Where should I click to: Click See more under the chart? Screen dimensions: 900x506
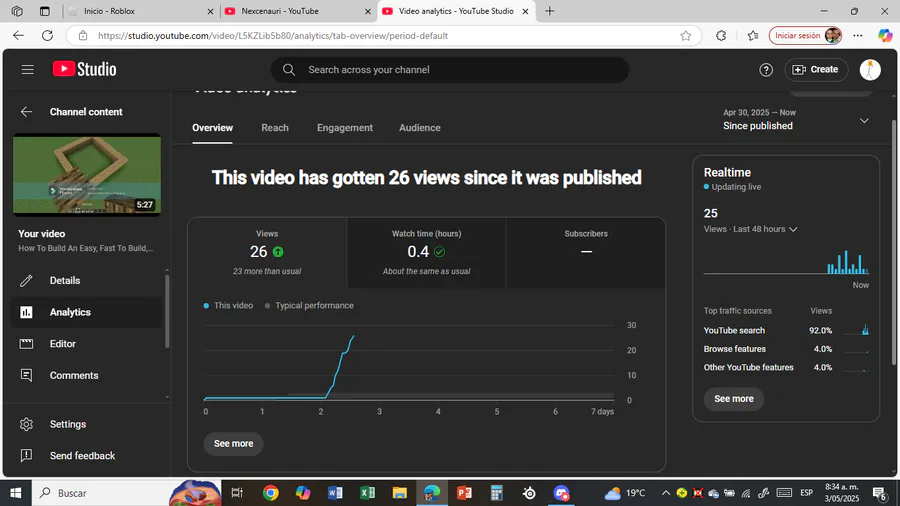(x=234, y=443)
